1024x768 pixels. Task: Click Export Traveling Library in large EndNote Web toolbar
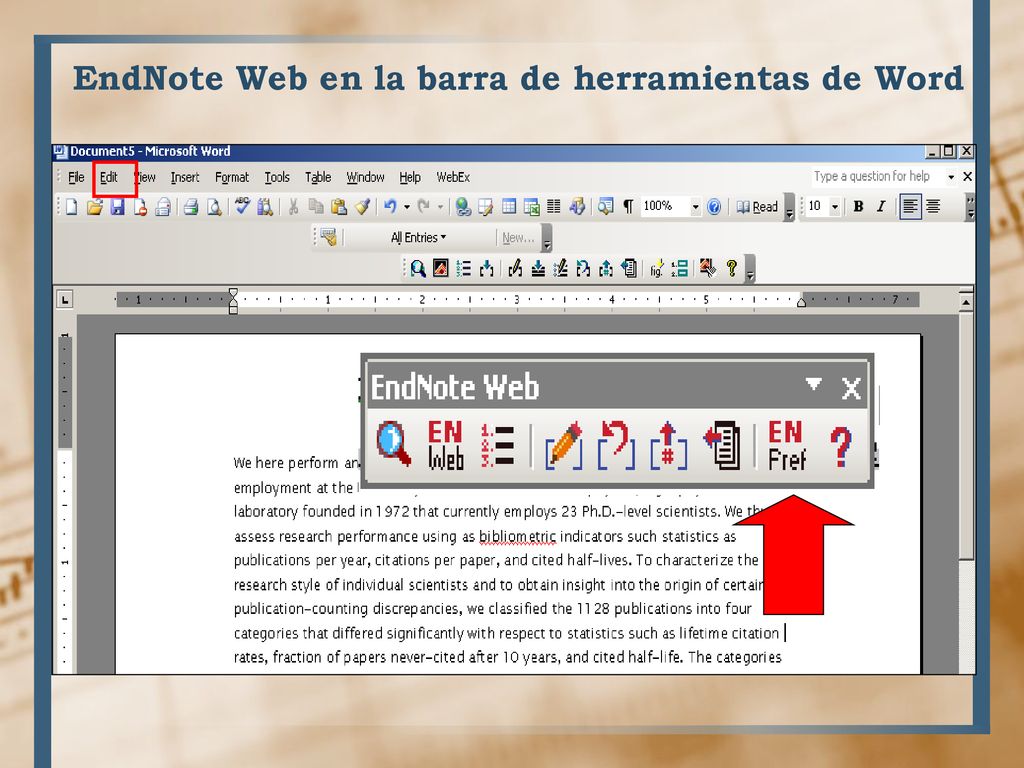point(722,445)
